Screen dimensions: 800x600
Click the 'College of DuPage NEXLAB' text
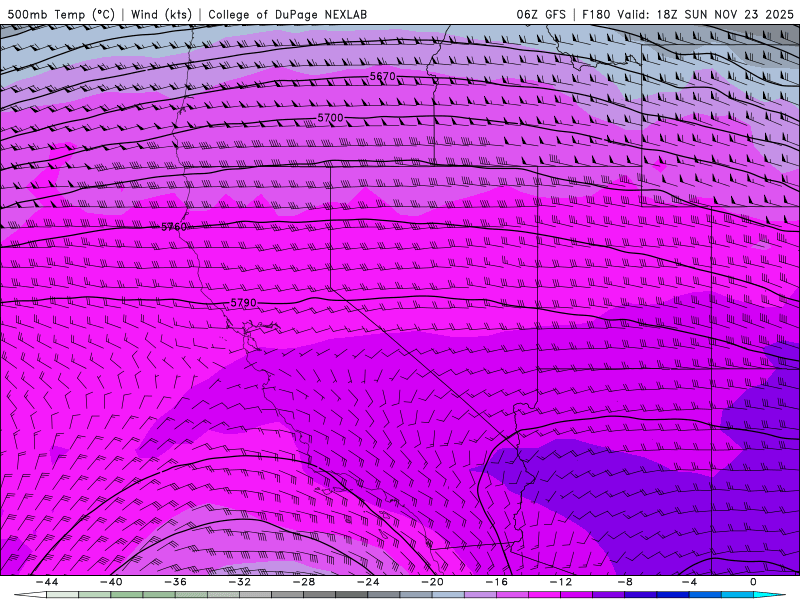pyautogui.click(x=288, y=14)
